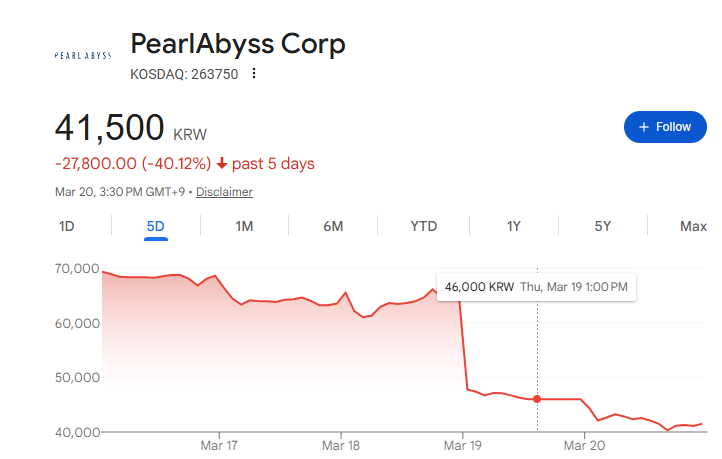Click the 46,000 KRW price tooltip
Screen dimensions: 722x459
pyautogui.click(x=537, y=286)
